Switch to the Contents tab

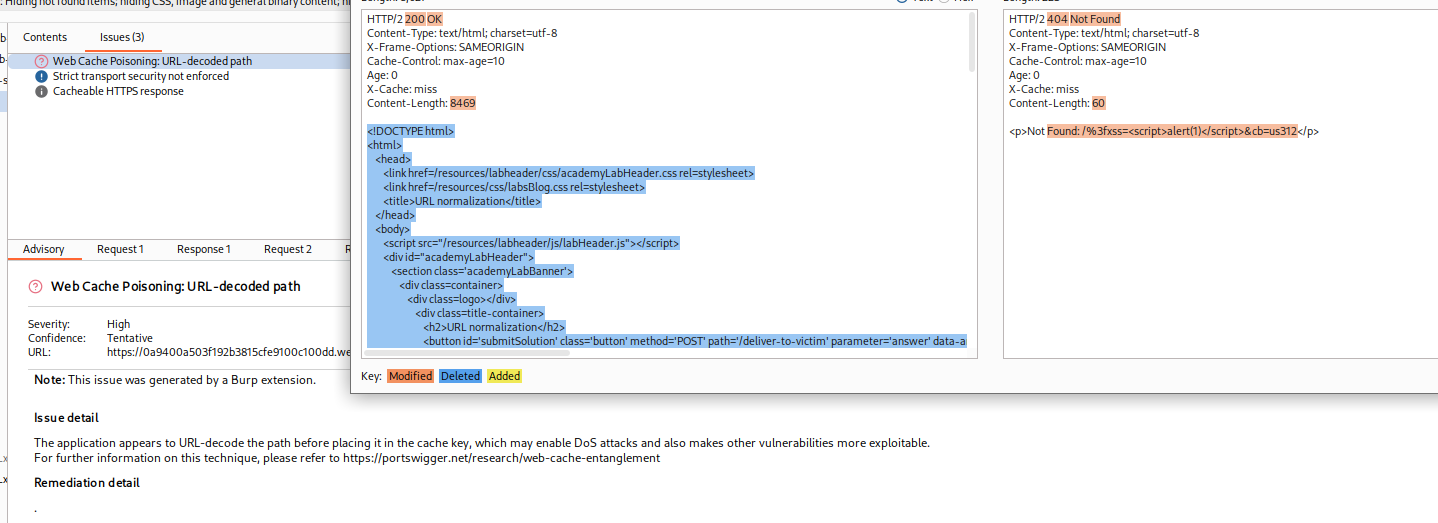[45, 37]
